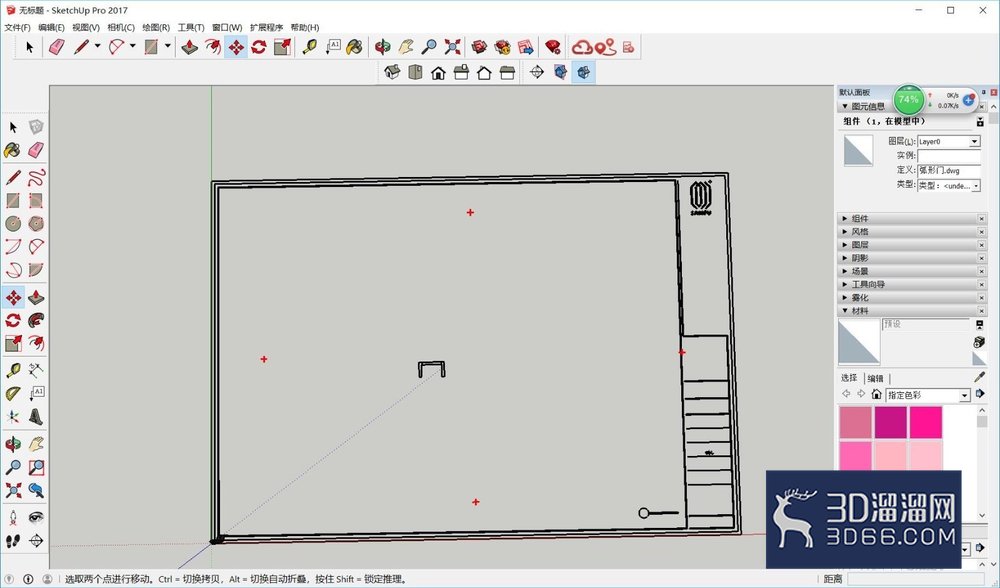Open the 图层 Layer0 dropdown
This screenshot has width=1000, height=588.
click(x=974, y=142)
